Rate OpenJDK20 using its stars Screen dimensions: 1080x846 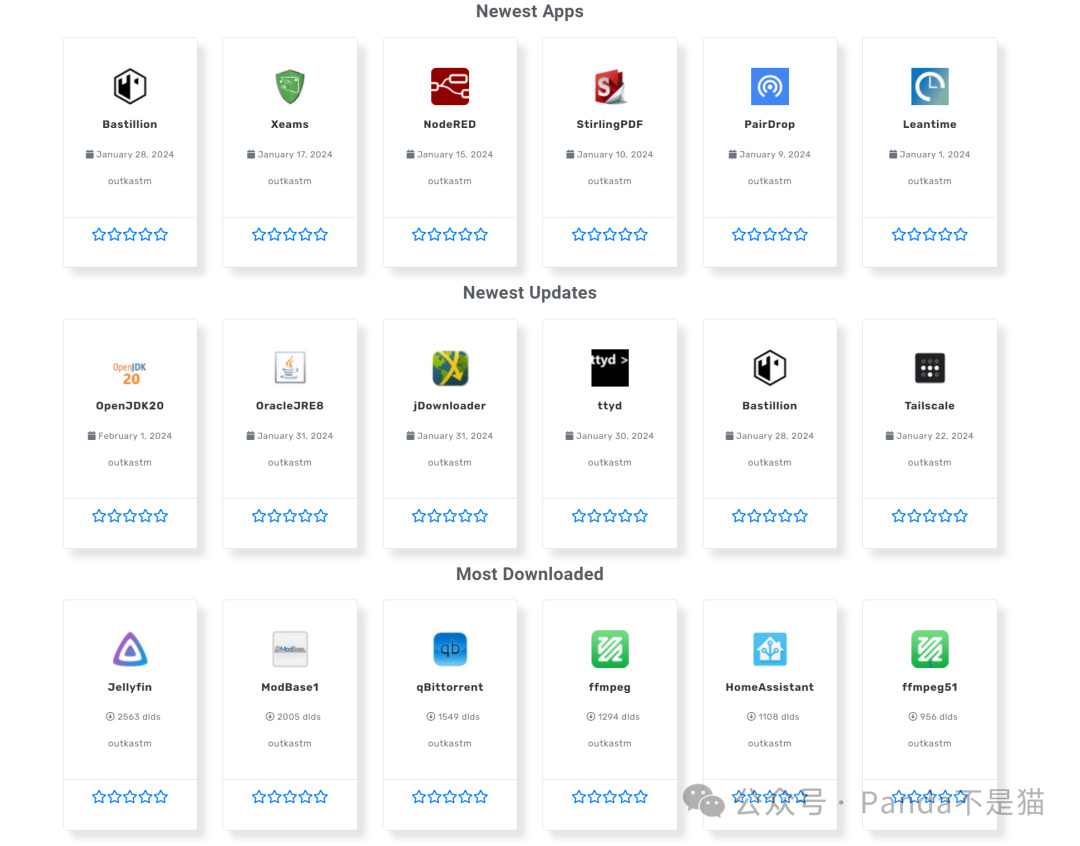129,515
